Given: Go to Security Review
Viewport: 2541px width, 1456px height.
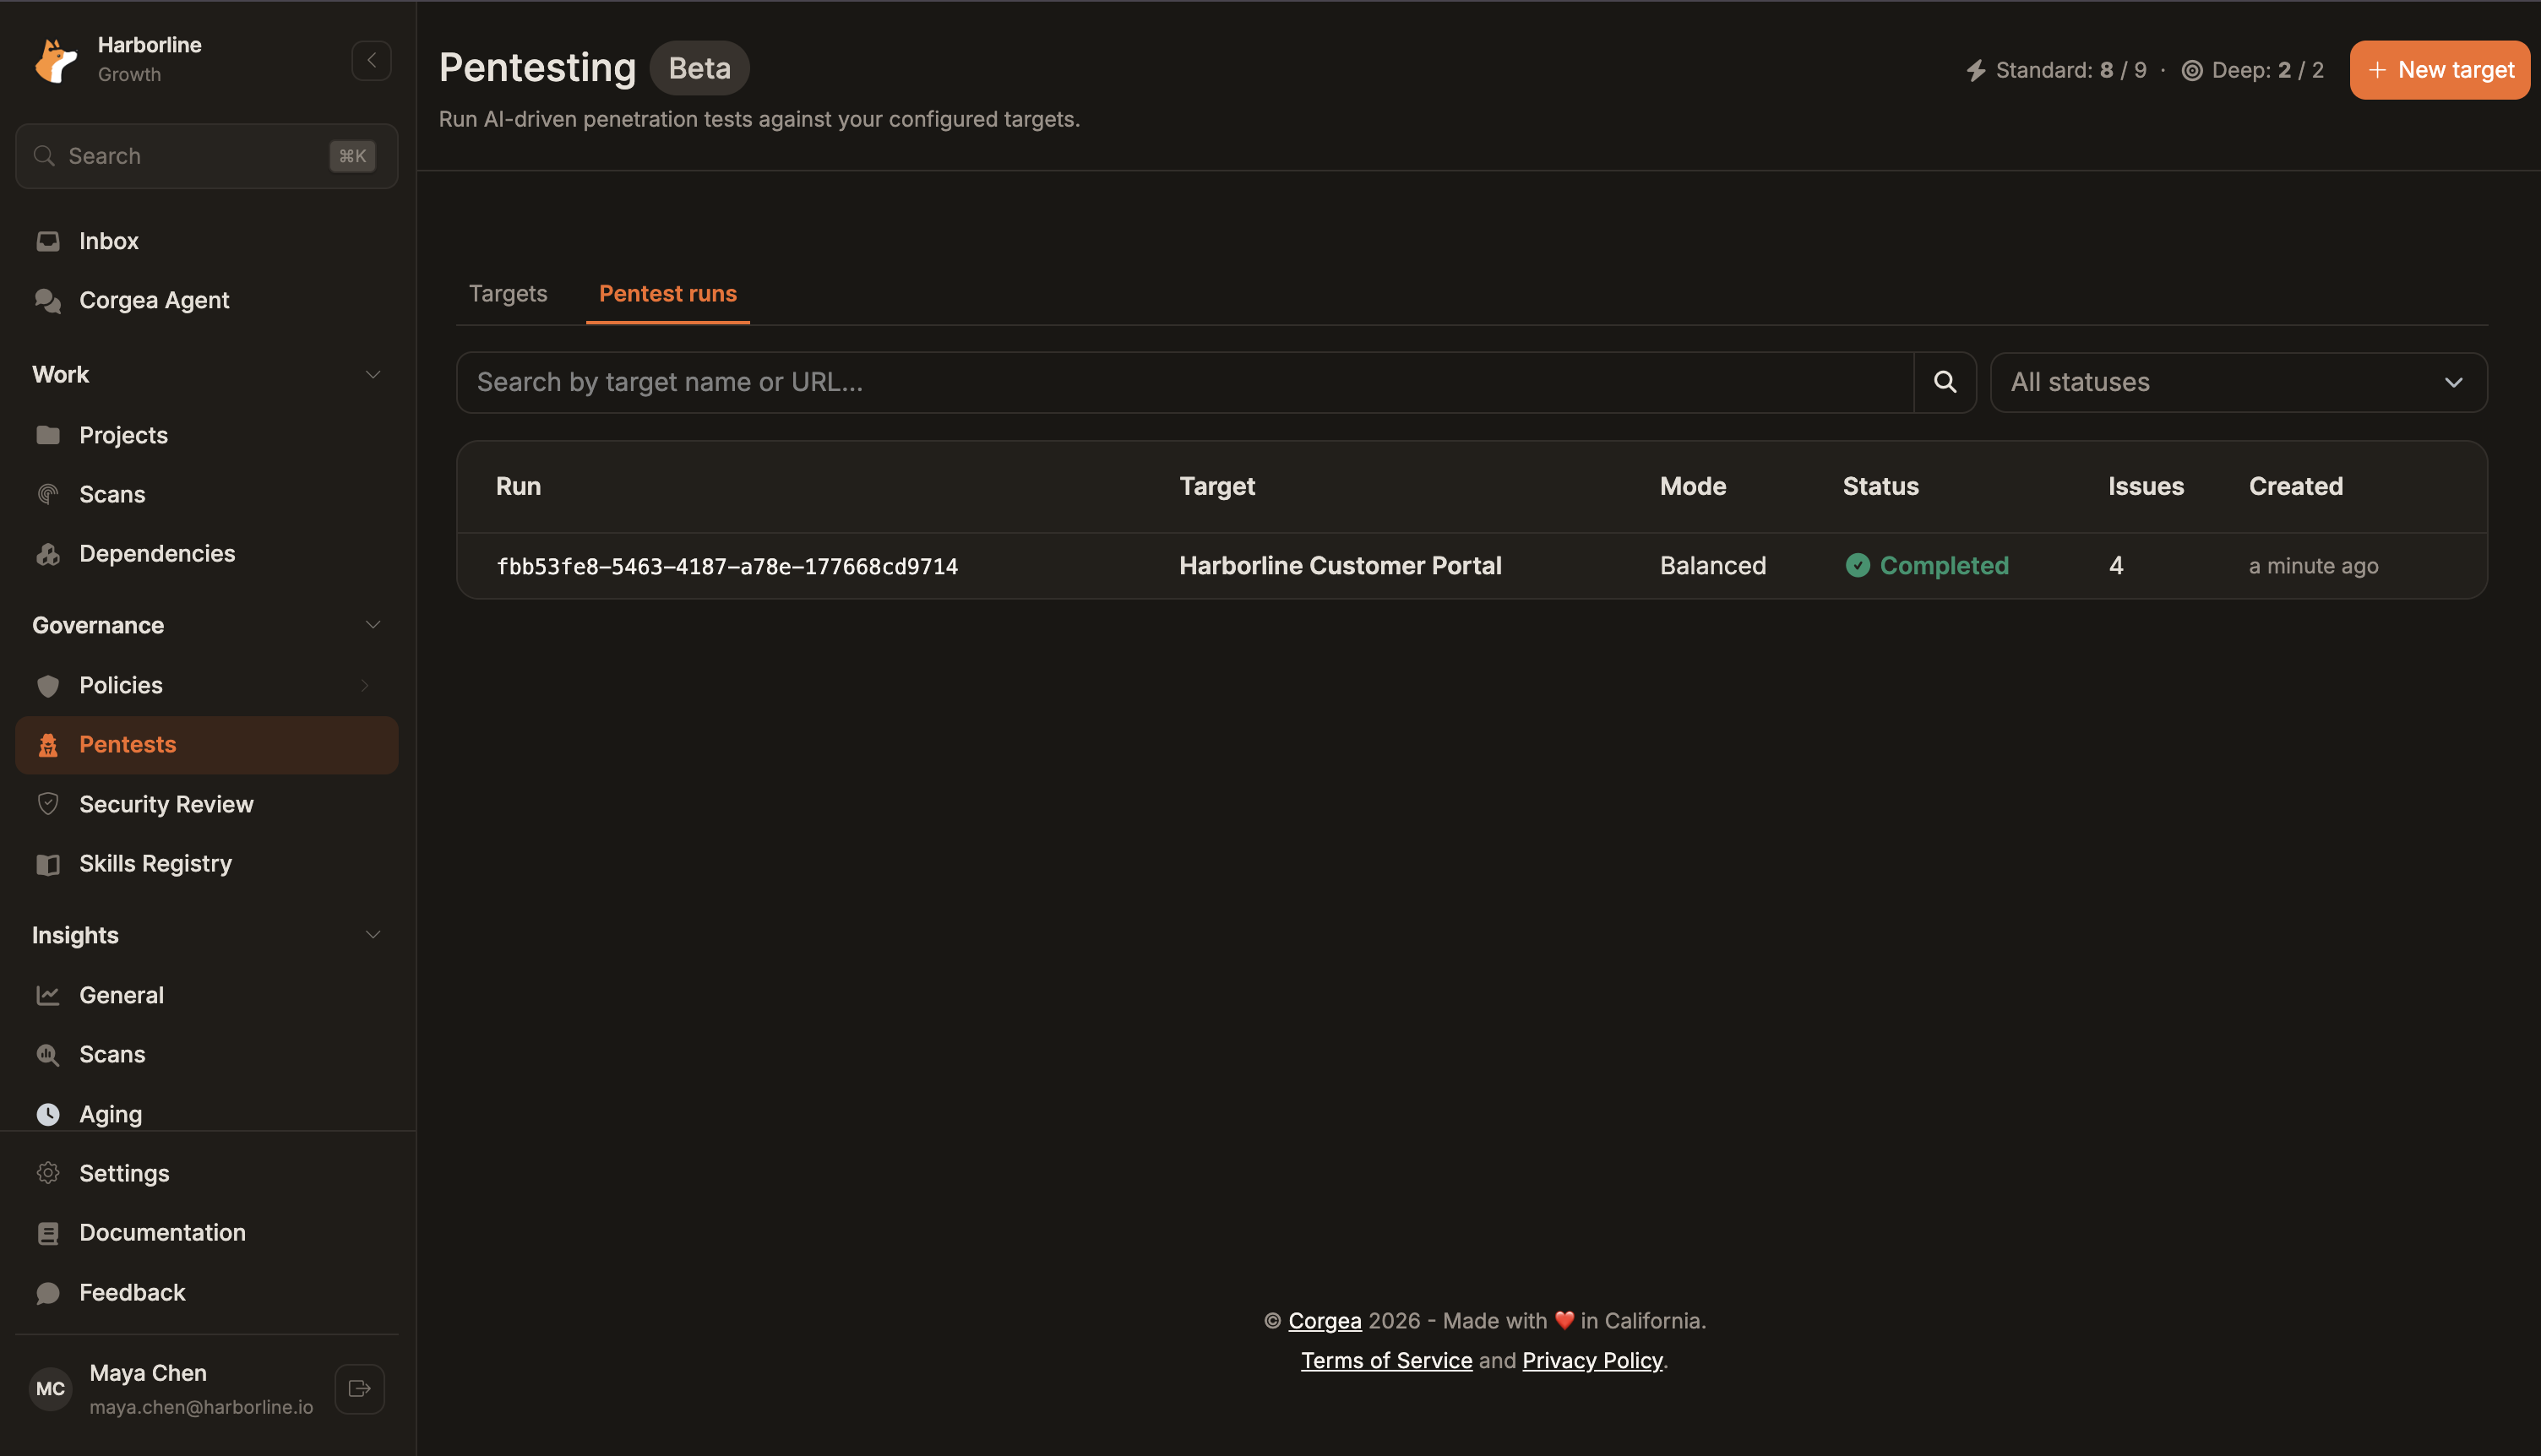Looking at the screenshot, I should click(x=207, y=804).
